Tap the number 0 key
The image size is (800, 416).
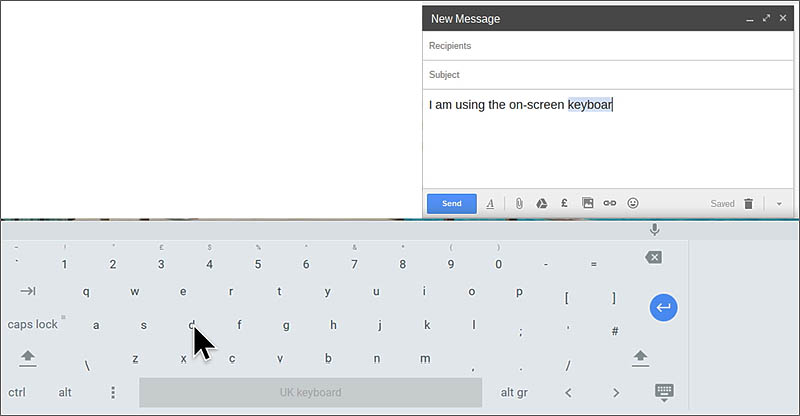498,264
